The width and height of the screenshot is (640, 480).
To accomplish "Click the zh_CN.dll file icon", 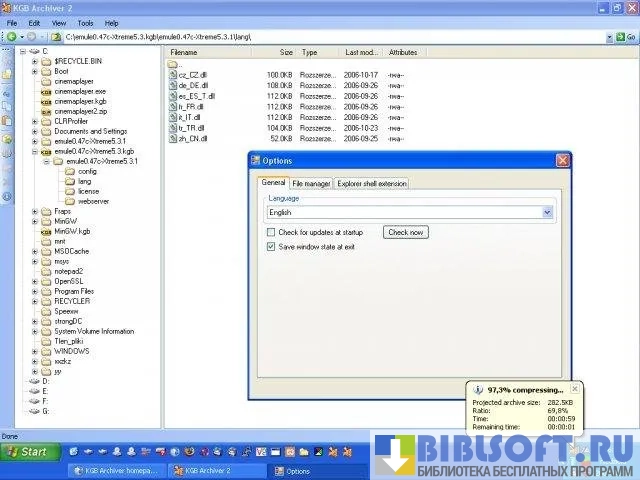I will 172,139.
